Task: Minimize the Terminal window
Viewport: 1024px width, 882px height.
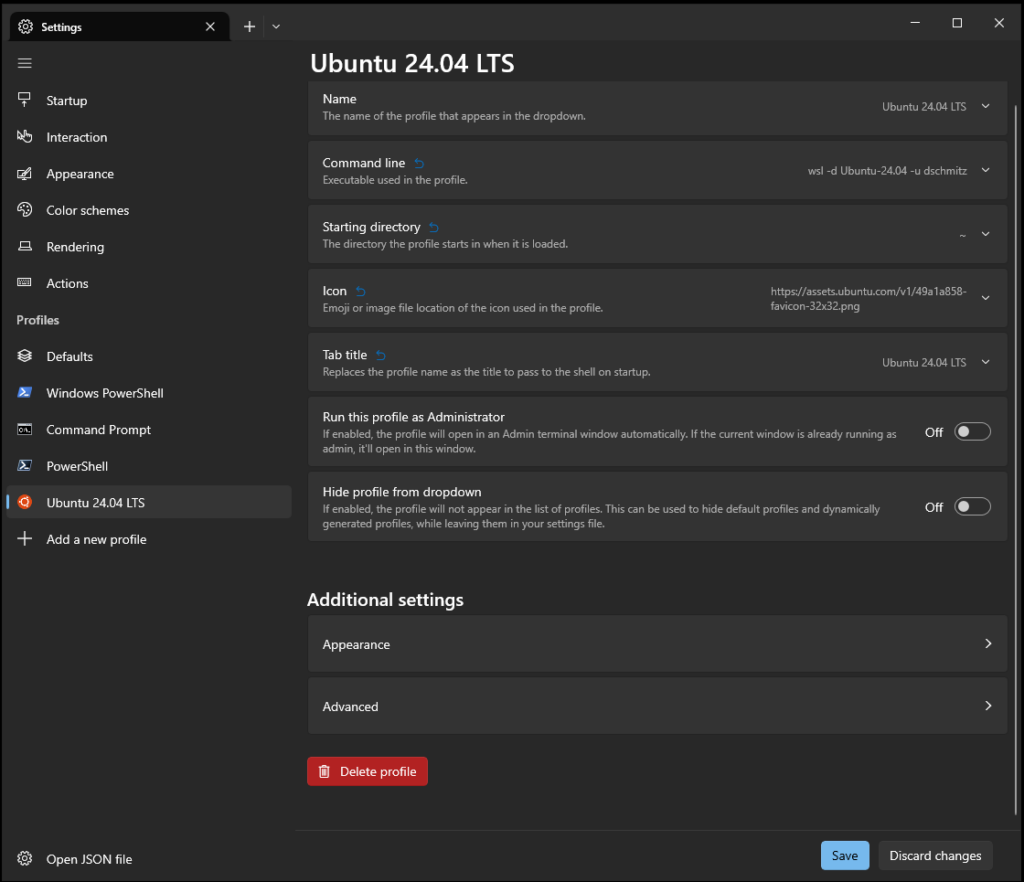Action: 915,23
